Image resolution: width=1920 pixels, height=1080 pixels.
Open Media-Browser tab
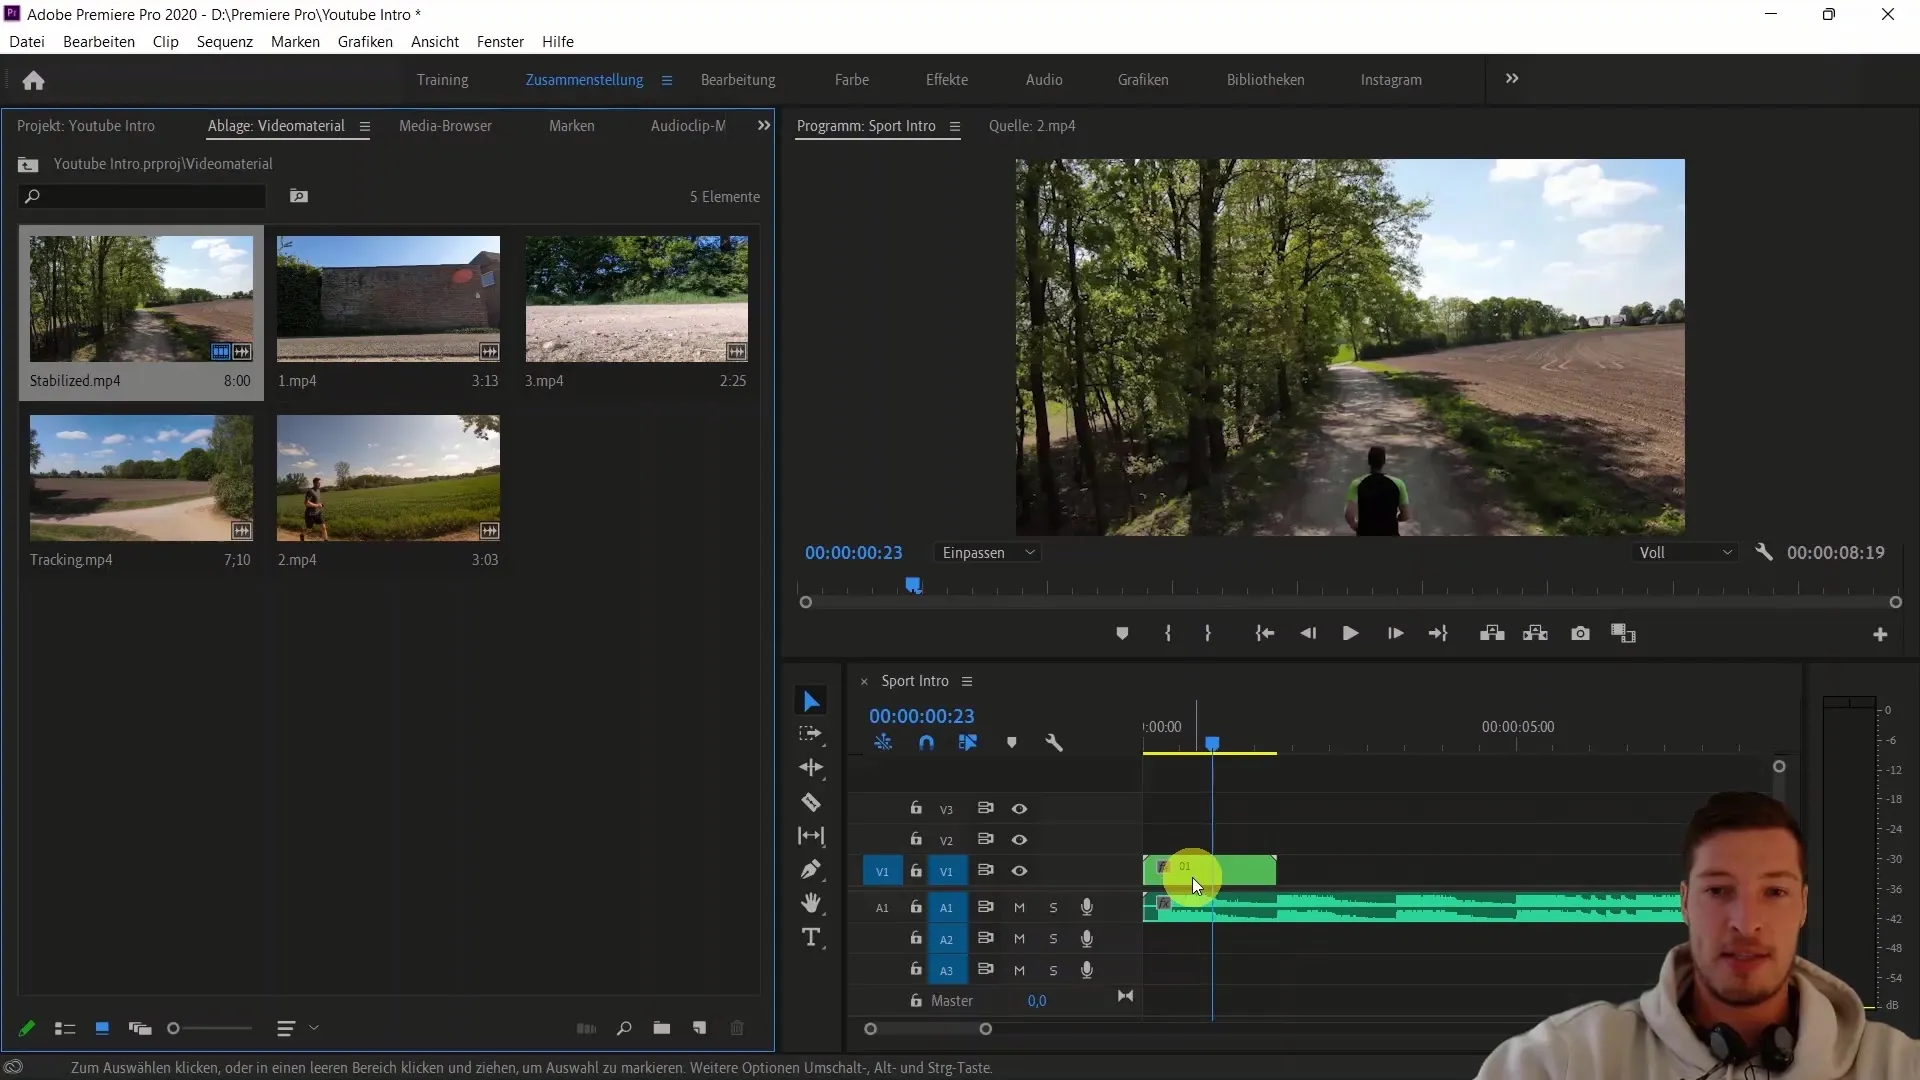coord(445,126)
